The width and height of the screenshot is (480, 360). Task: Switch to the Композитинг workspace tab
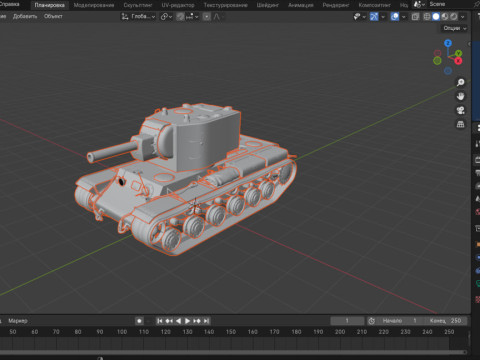pyautogui.click(x=374, y=5)
